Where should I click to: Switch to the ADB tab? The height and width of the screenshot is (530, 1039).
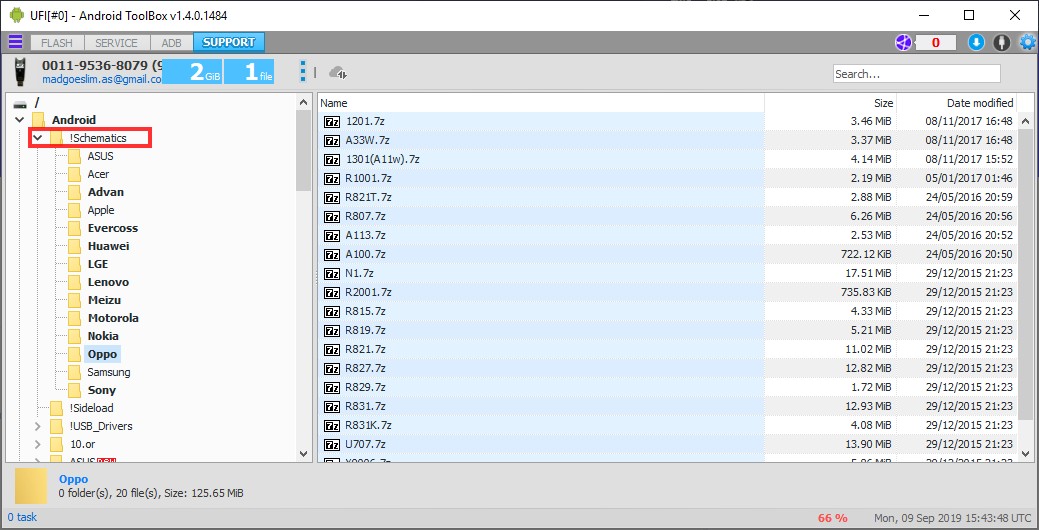coord(172,42)
